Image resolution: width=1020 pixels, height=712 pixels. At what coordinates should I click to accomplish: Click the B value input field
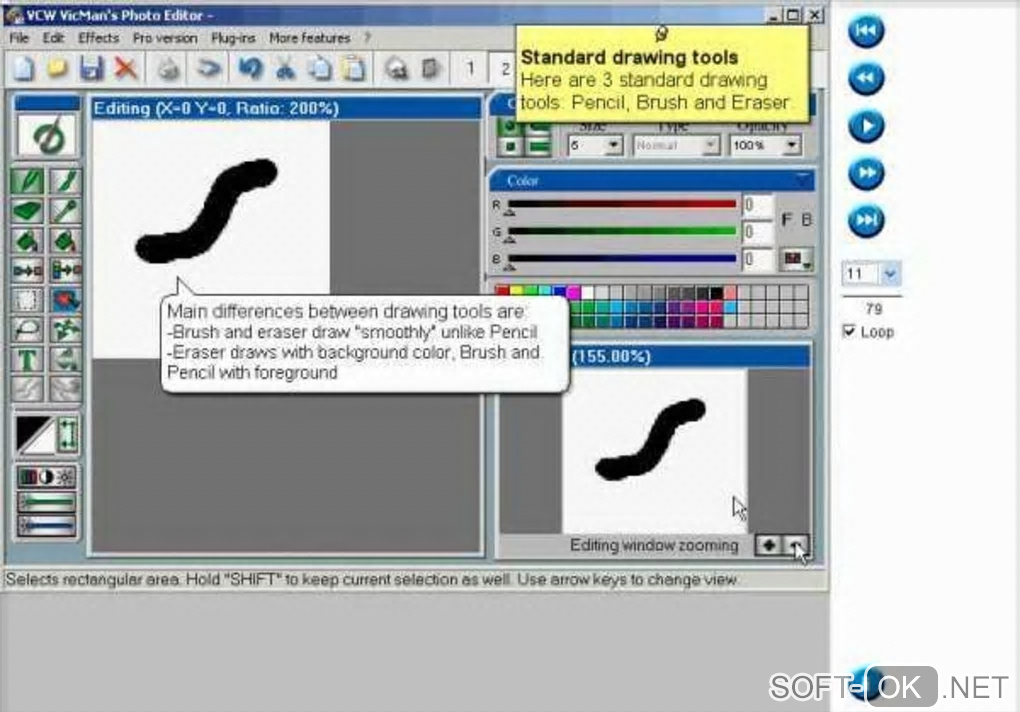click(757, 259)
